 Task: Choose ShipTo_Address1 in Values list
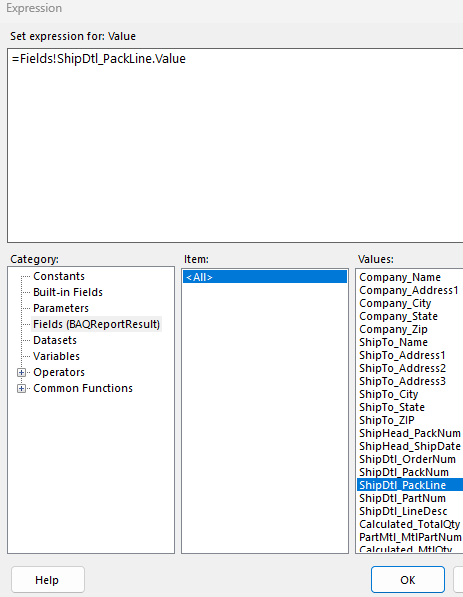tap(402, 355)
